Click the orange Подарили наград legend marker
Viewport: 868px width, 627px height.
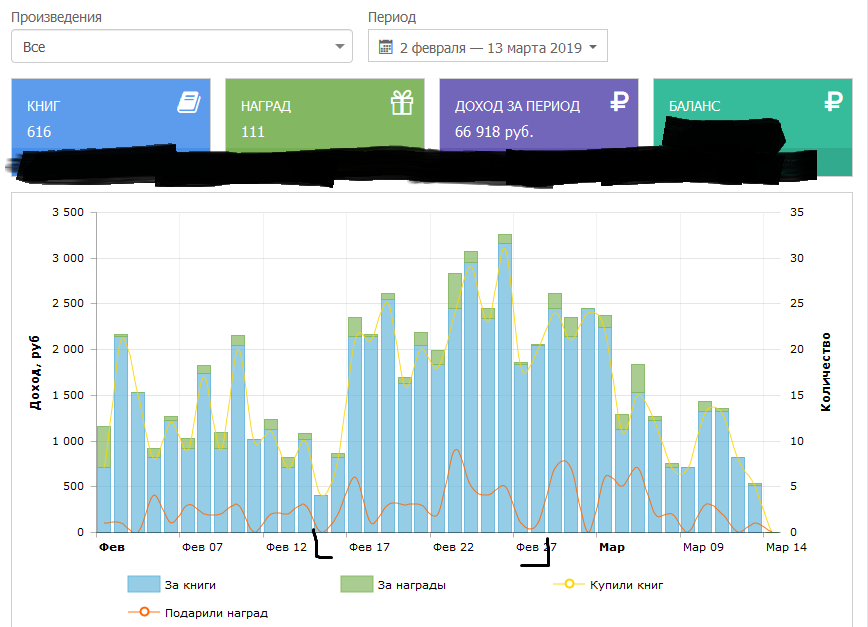click(144, 613)
